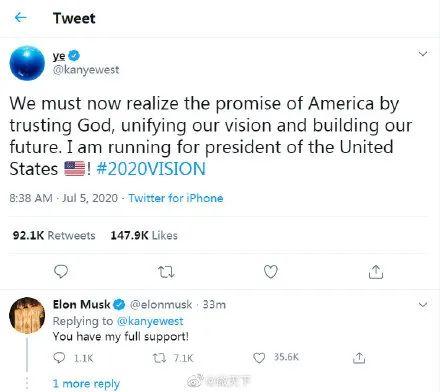Expand the 1 more reply thread

[x=86, y=384]
